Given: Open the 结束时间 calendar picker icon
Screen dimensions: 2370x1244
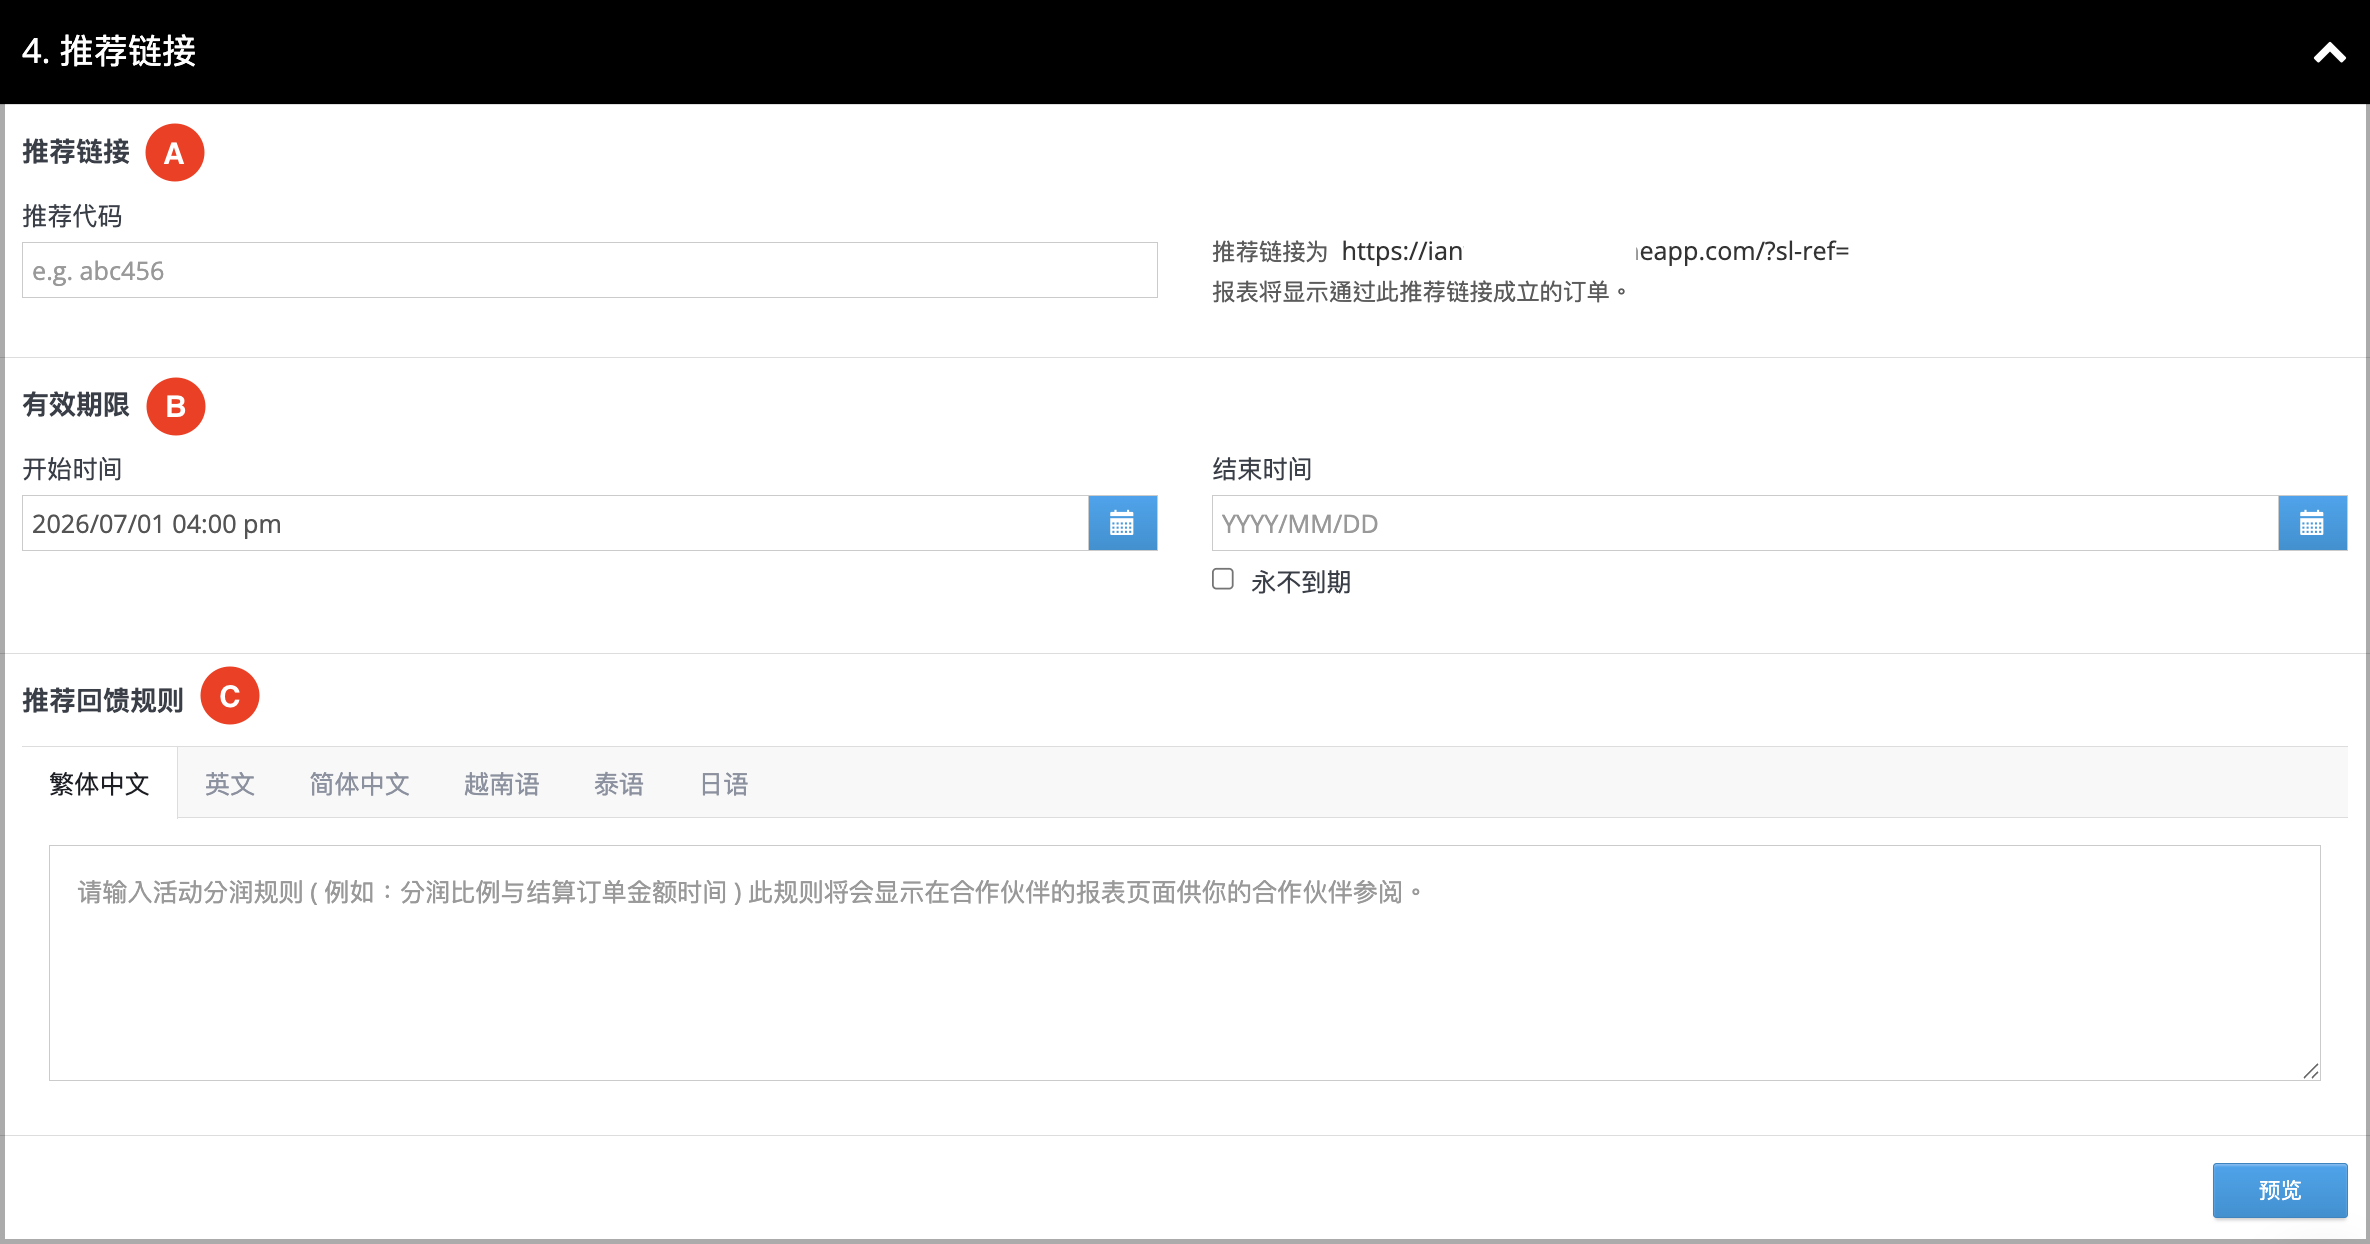Looking at the screenshot, I should [2312, 523].
